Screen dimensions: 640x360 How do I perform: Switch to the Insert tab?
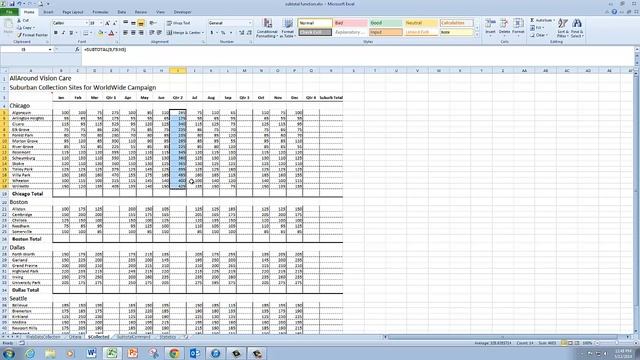48,12
